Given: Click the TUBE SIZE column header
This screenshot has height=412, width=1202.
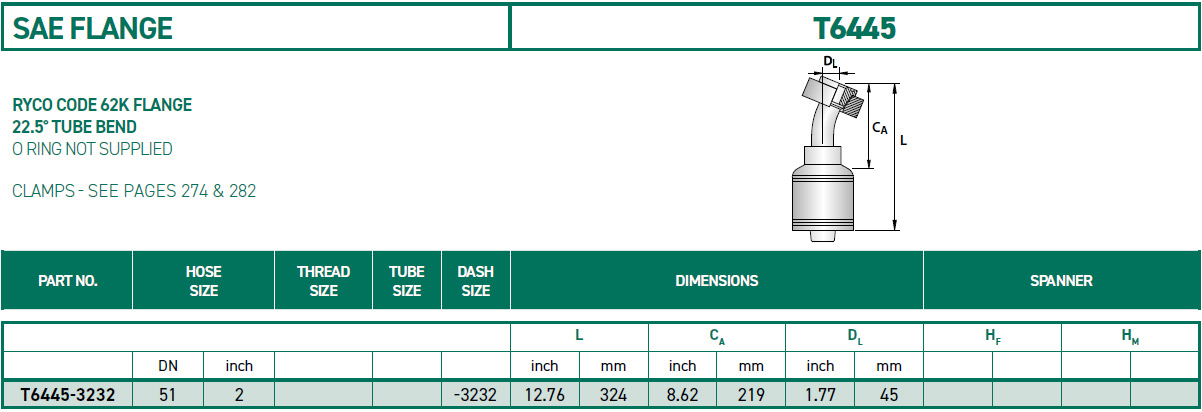Looking at the screenshot, I should point(406,281).
